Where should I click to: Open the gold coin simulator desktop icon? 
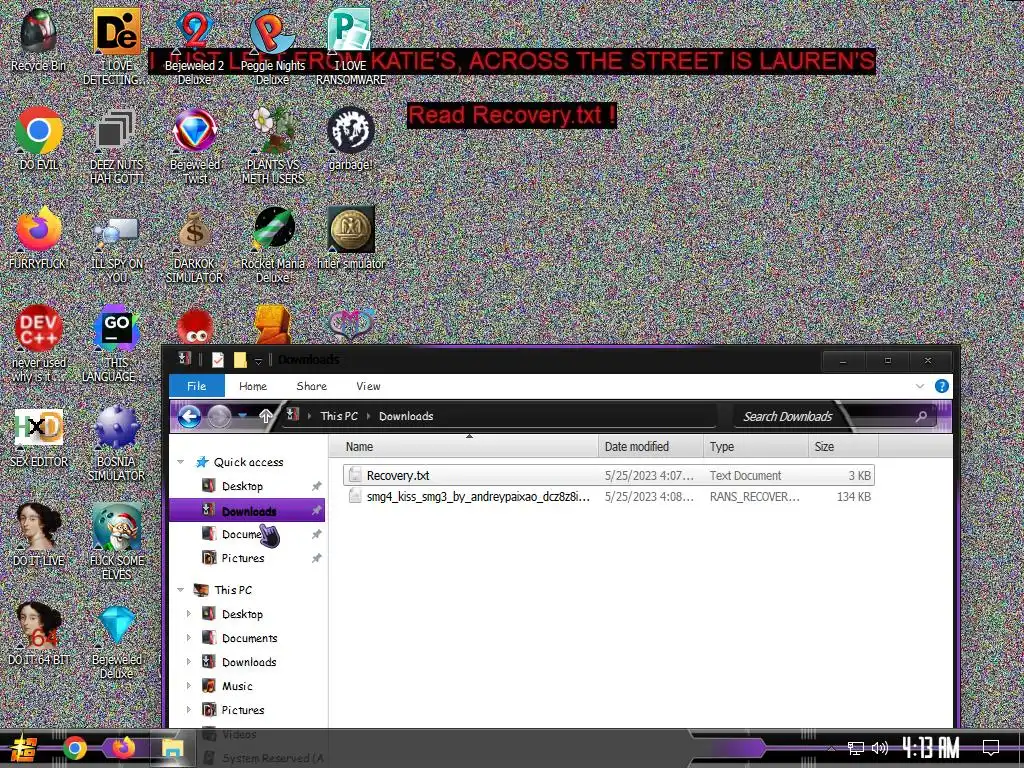351,238
